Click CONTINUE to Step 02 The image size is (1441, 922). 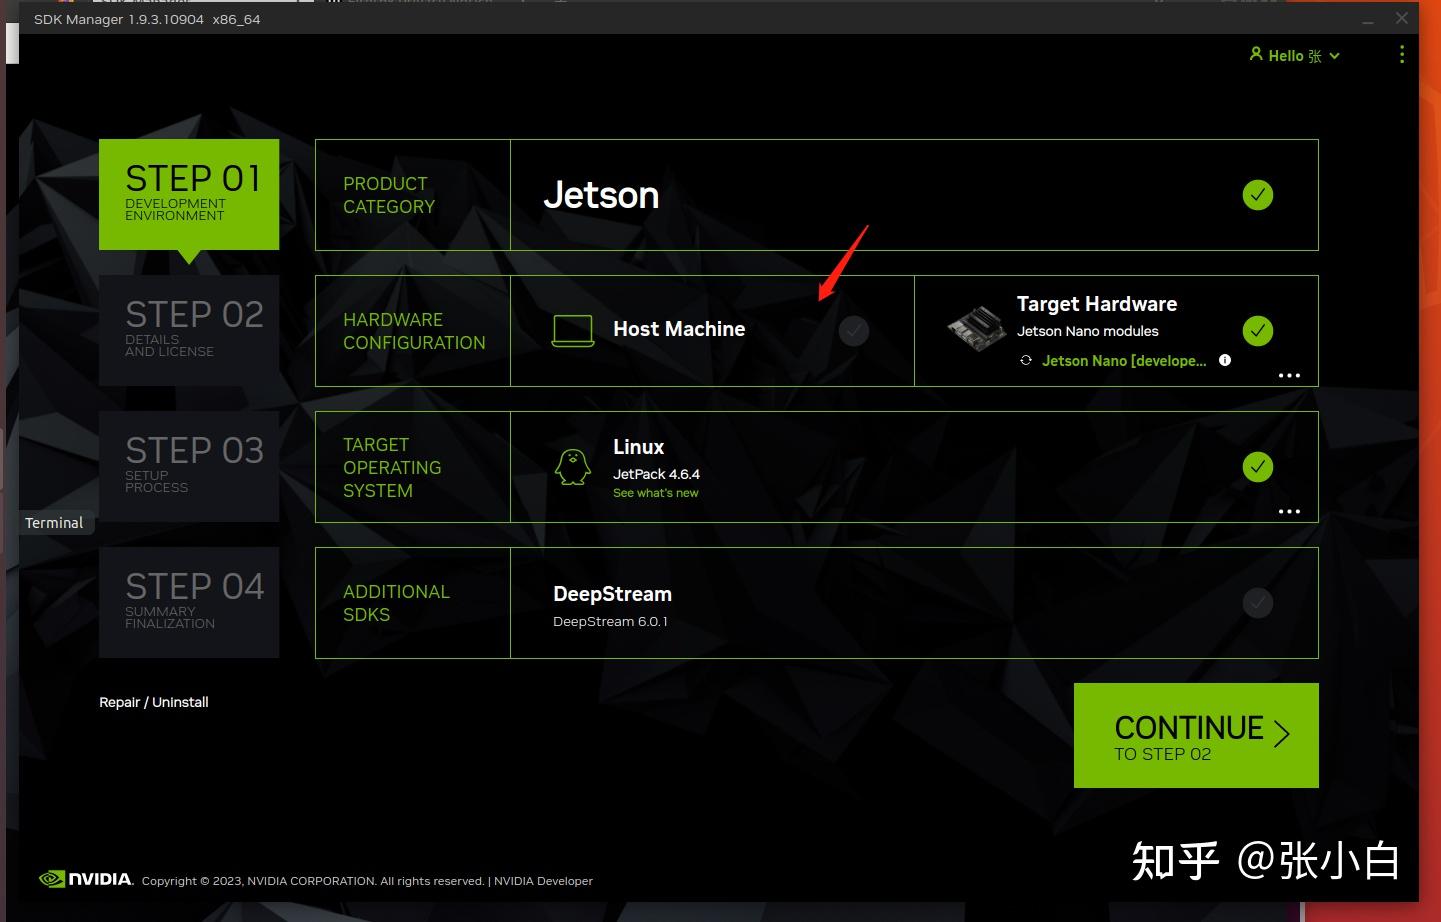[x=1196, y=735]
